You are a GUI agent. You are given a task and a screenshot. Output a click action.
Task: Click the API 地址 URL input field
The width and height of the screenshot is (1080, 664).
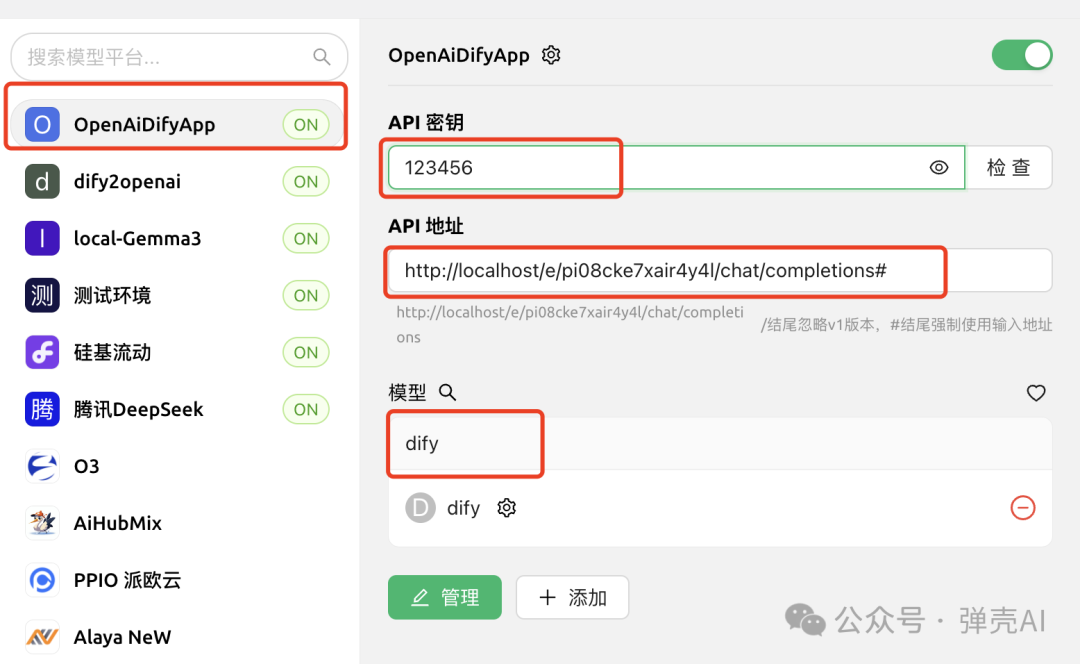pos(720,271)
